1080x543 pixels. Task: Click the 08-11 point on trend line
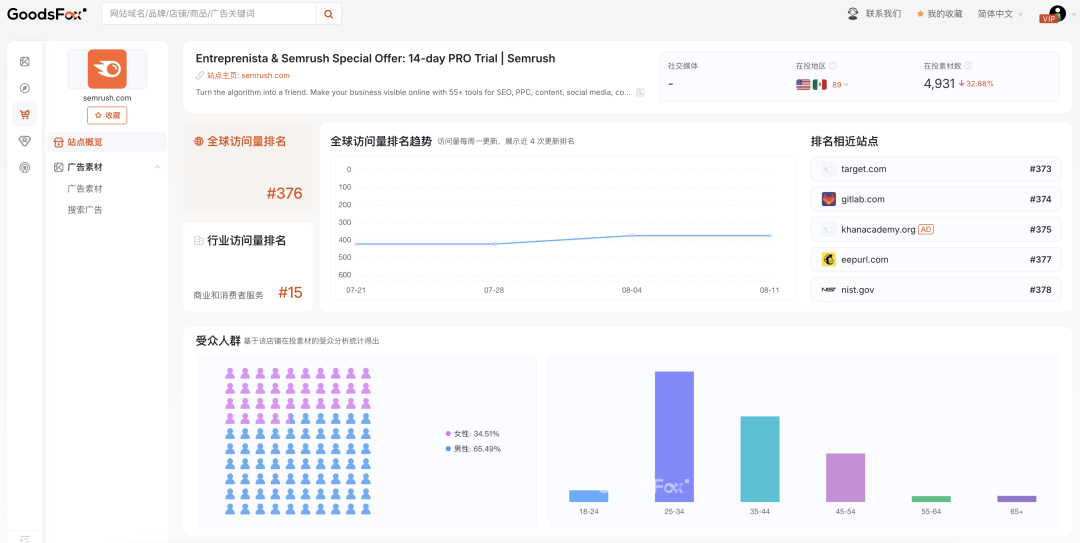769,236
